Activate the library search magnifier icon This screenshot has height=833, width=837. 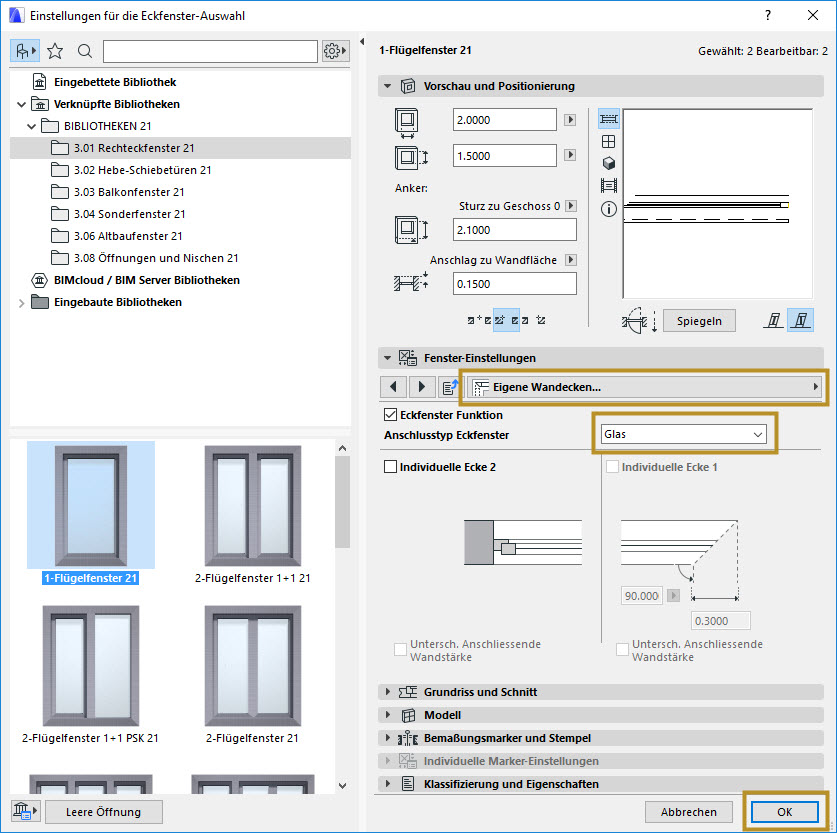point(84,51)
